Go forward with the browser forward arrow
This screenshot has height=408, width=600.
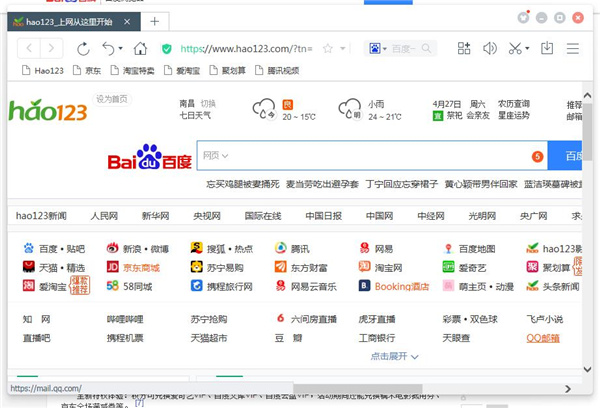[x=51, y=49]
